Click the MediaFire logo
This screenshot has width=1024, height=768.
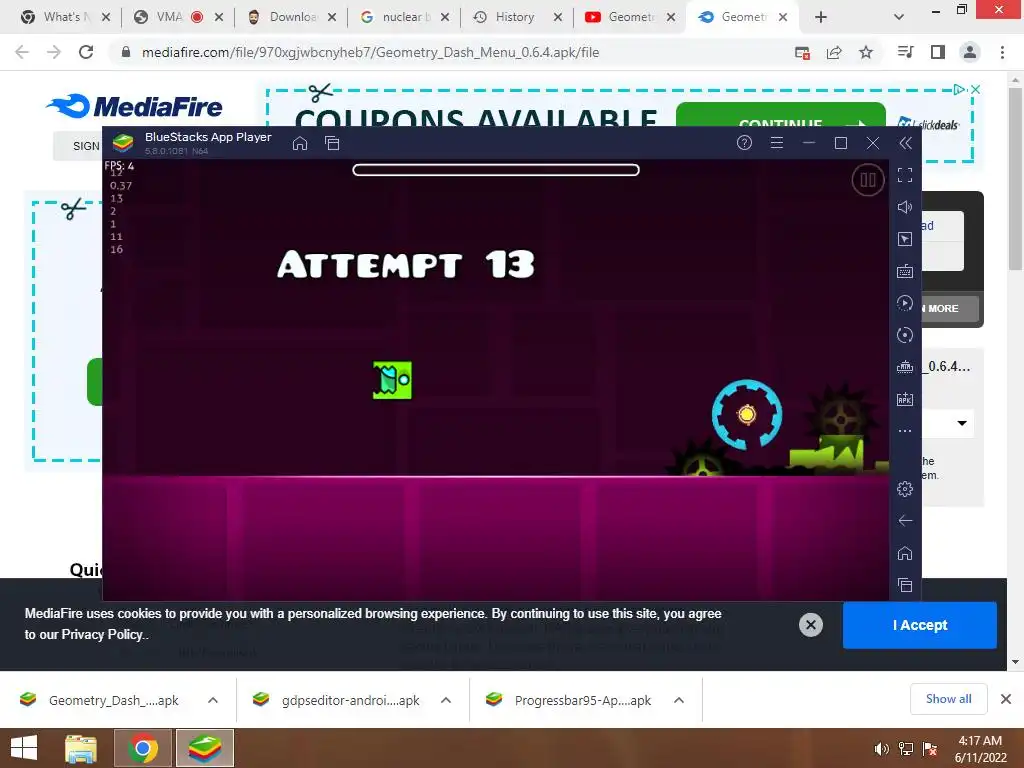pos(134,106)
